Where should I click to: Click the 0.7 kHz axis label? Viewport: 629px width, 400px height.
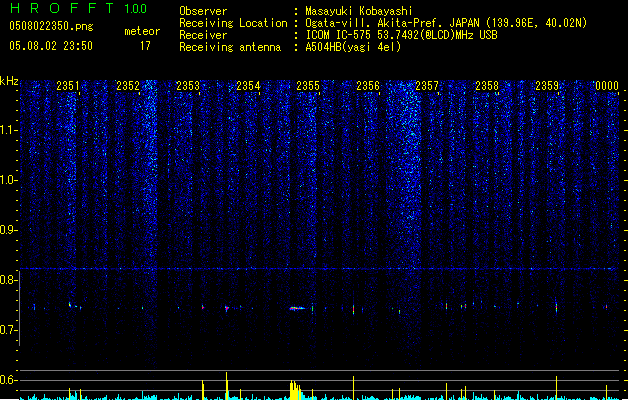click(9, 330)
